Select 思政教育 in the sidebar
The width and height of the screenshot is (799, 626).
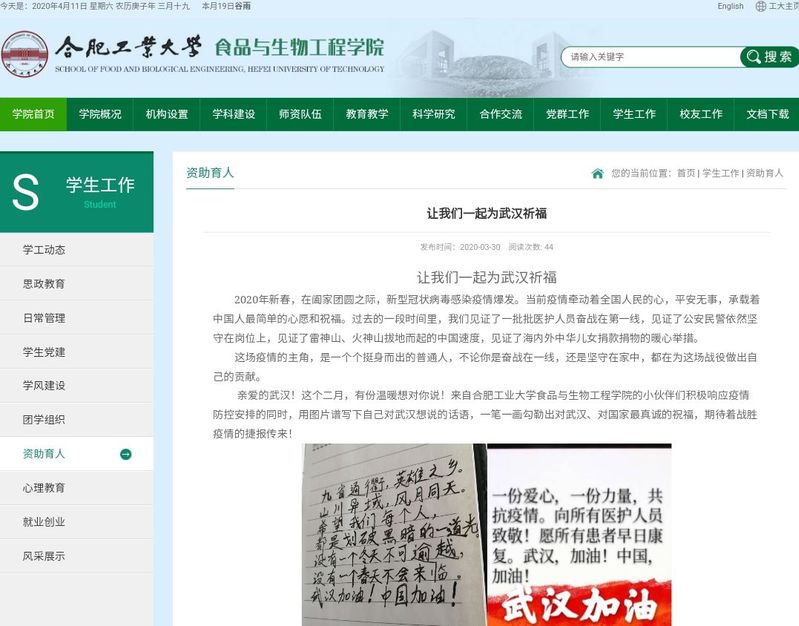[44, 284]
